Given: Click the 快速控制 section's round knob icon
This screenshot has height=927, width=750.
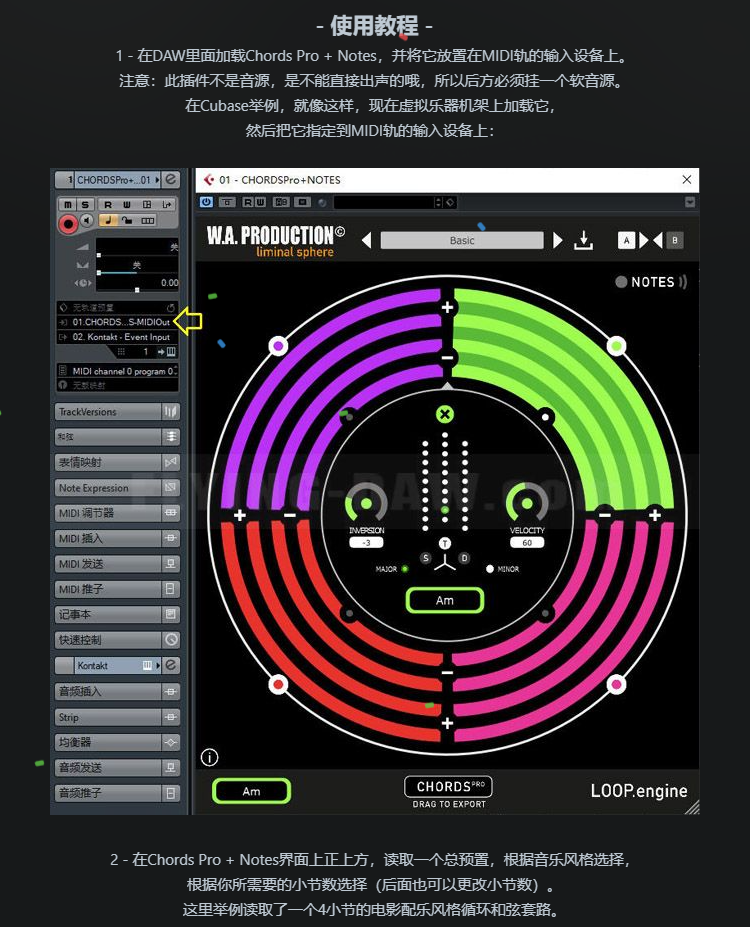Looking at the screenshot, I should (x=171, y=640).
